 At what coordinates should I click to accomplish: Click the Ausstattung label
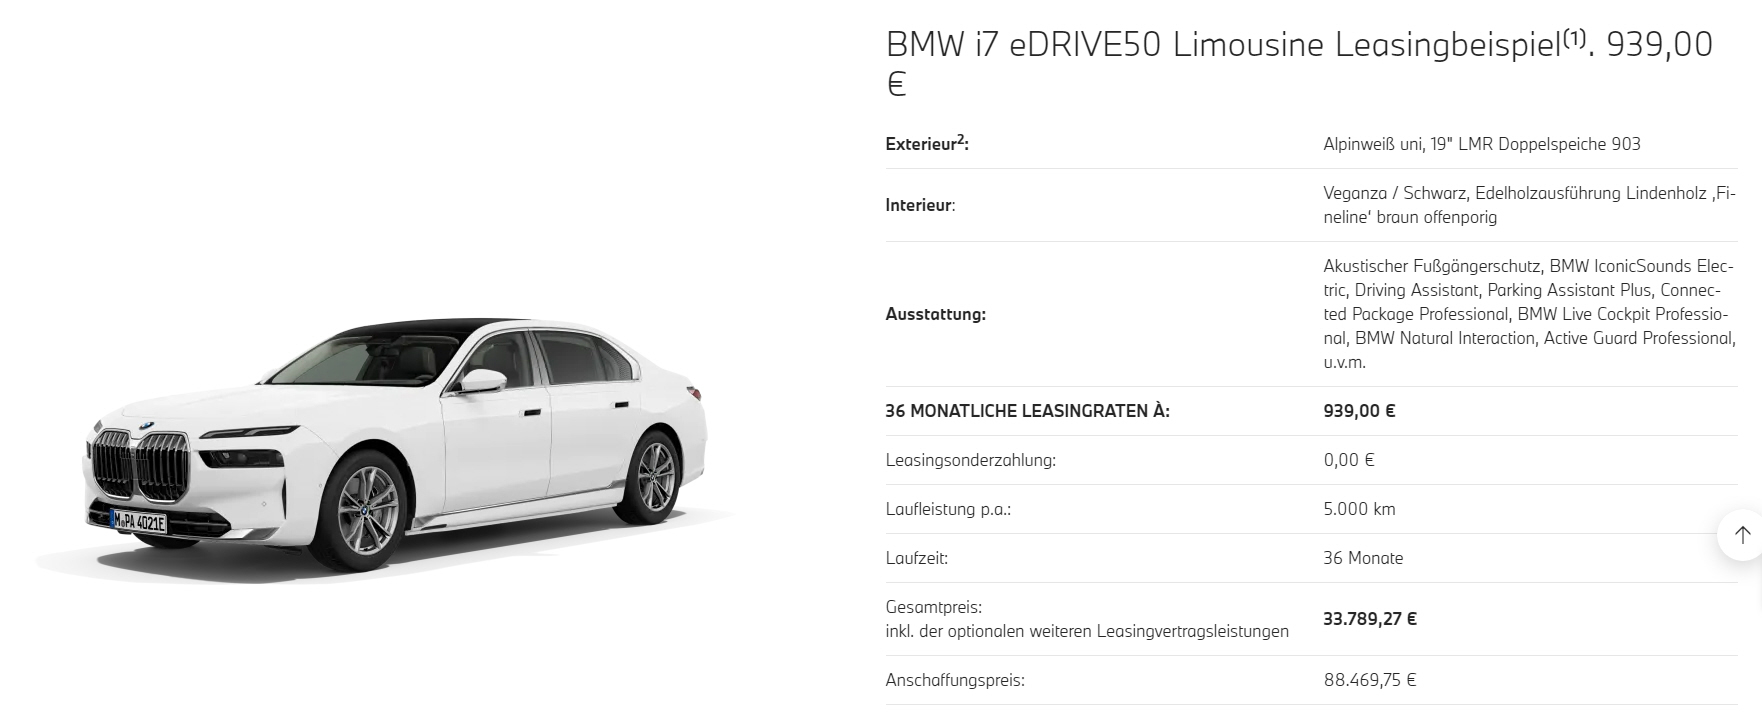pos(935,314)
